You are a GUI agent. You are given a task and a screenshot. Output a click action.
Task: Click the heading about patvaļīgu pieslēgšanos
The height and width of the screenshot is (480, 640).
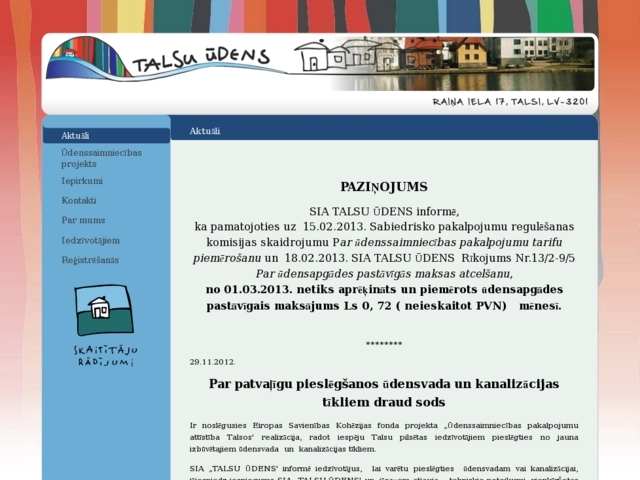[384, 393]
